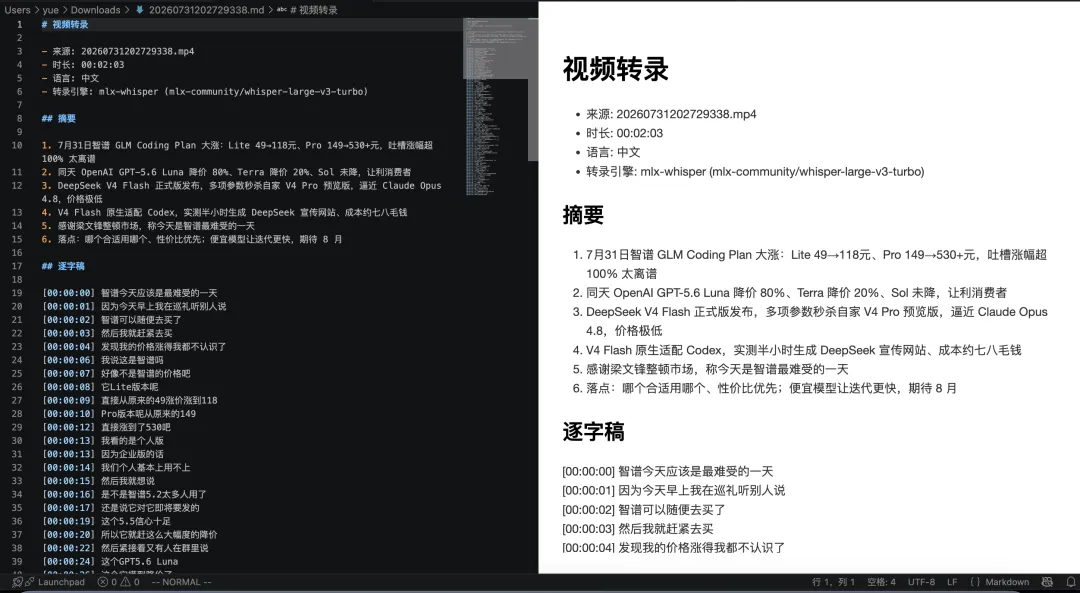Viewport: 1080px width, 593px height.
Task: Click the '## 逐字稿' line in editor
Action: [63, 266]
